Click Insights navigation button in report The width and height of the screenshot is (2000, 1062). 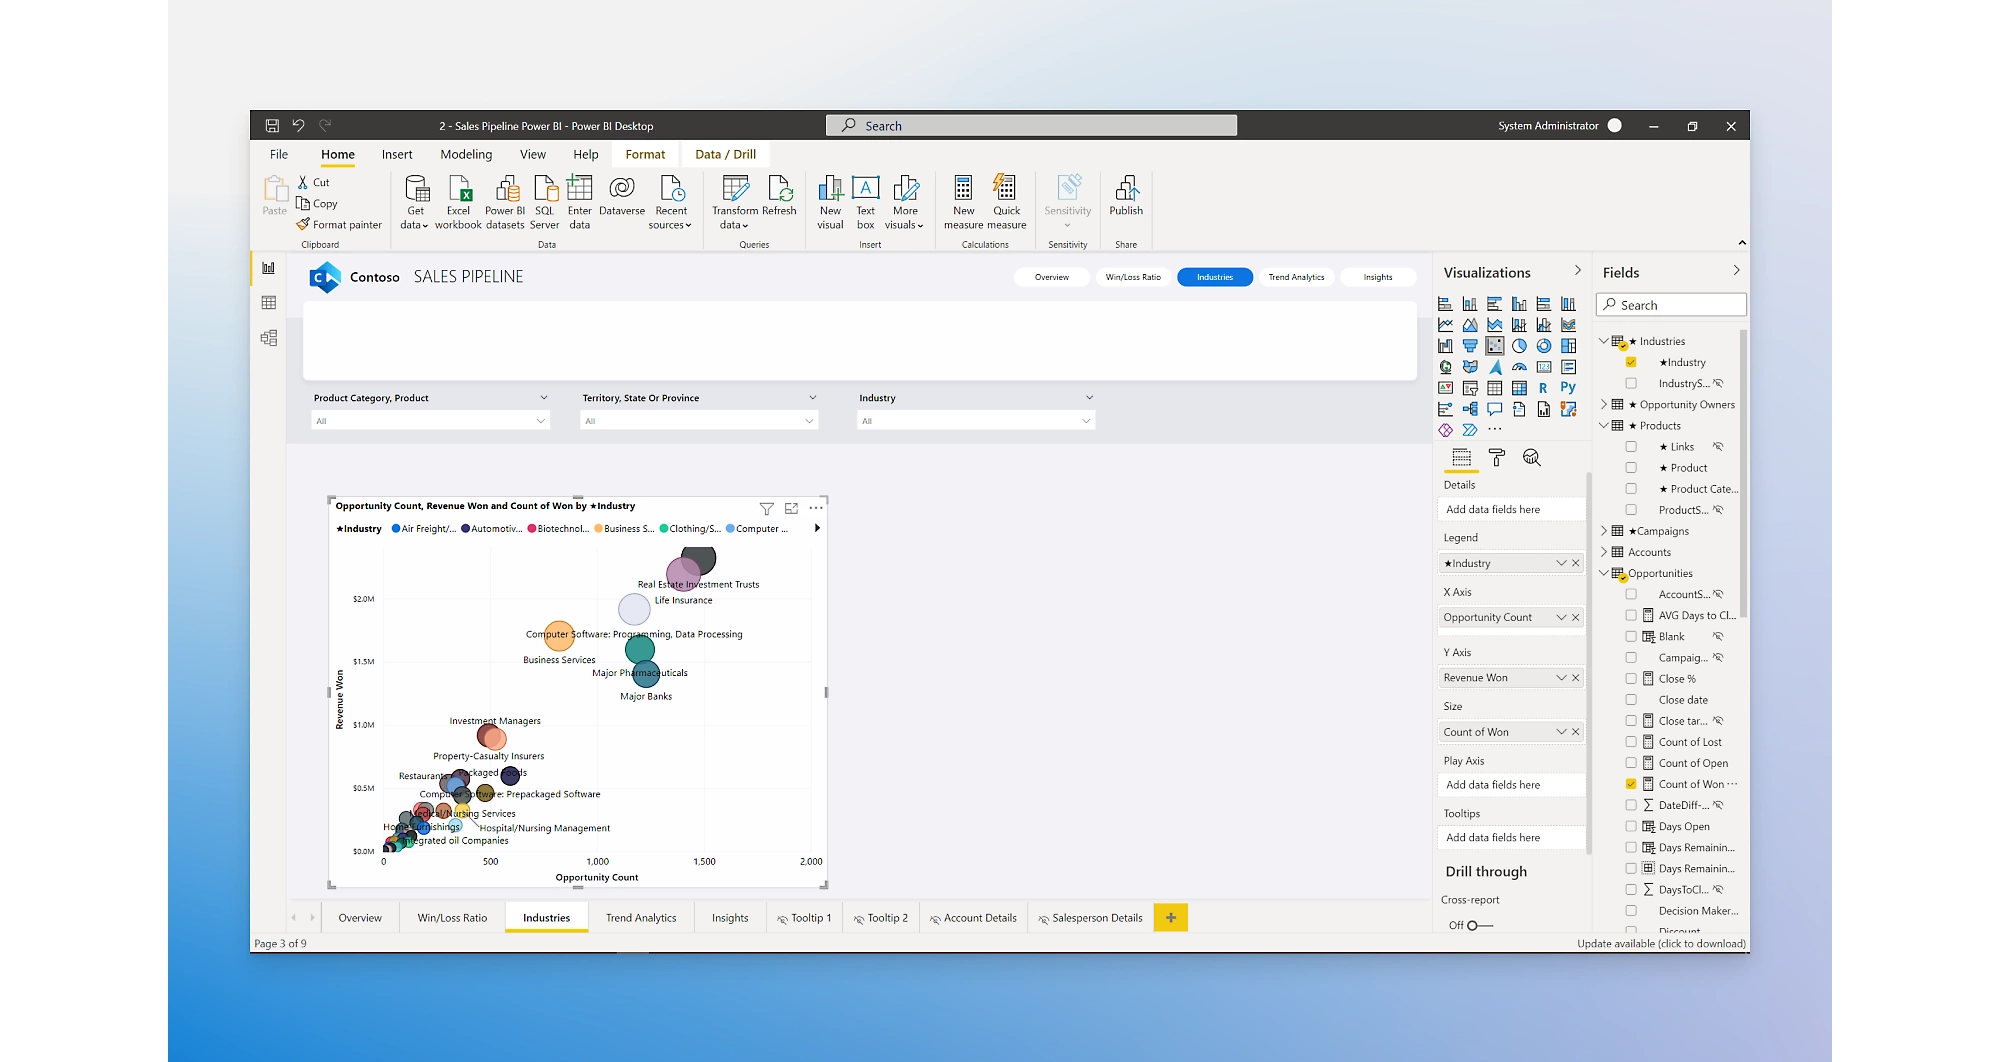(1378, 277)
